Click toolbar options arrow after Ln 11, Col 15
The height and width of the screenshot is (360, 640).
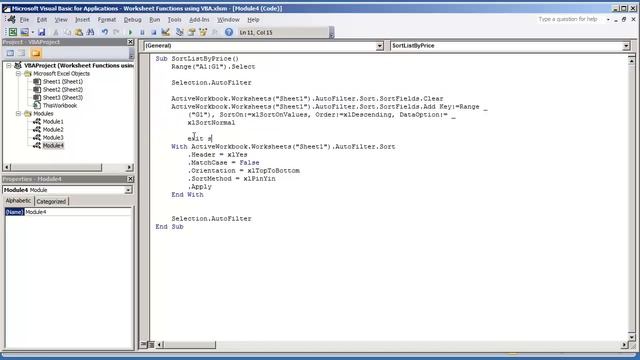pos(331,33)
